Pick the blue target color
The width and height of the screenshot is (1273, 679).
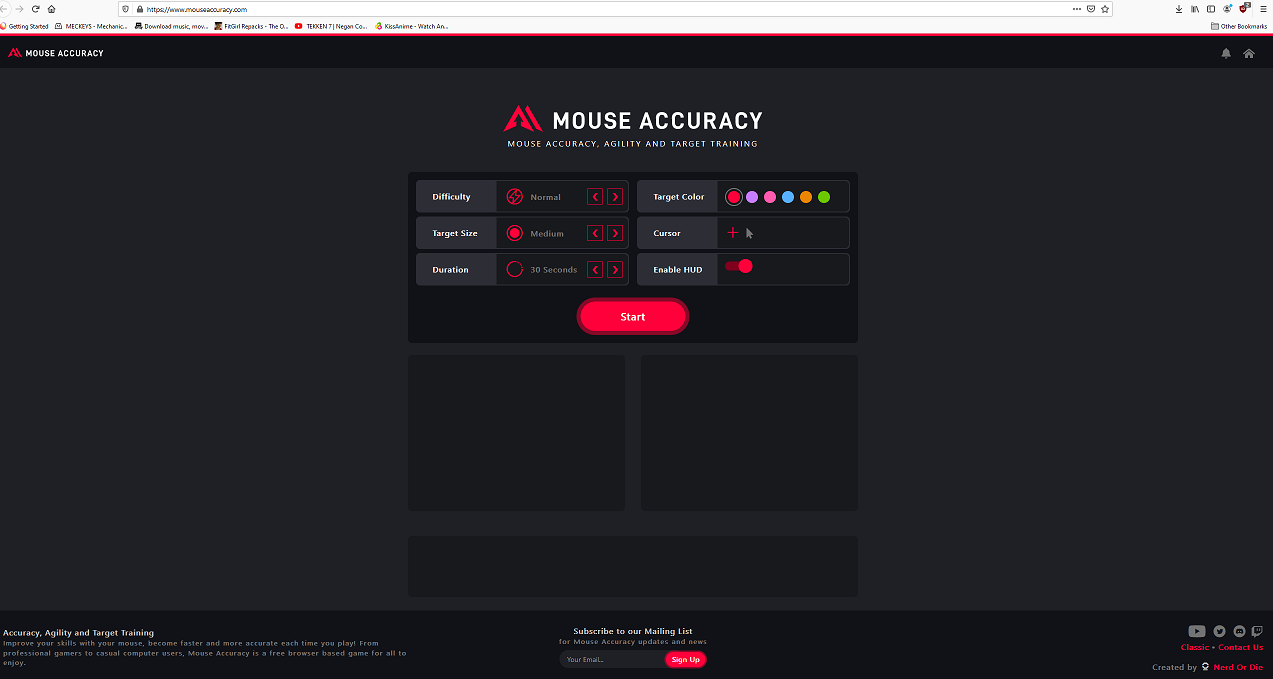788,197
